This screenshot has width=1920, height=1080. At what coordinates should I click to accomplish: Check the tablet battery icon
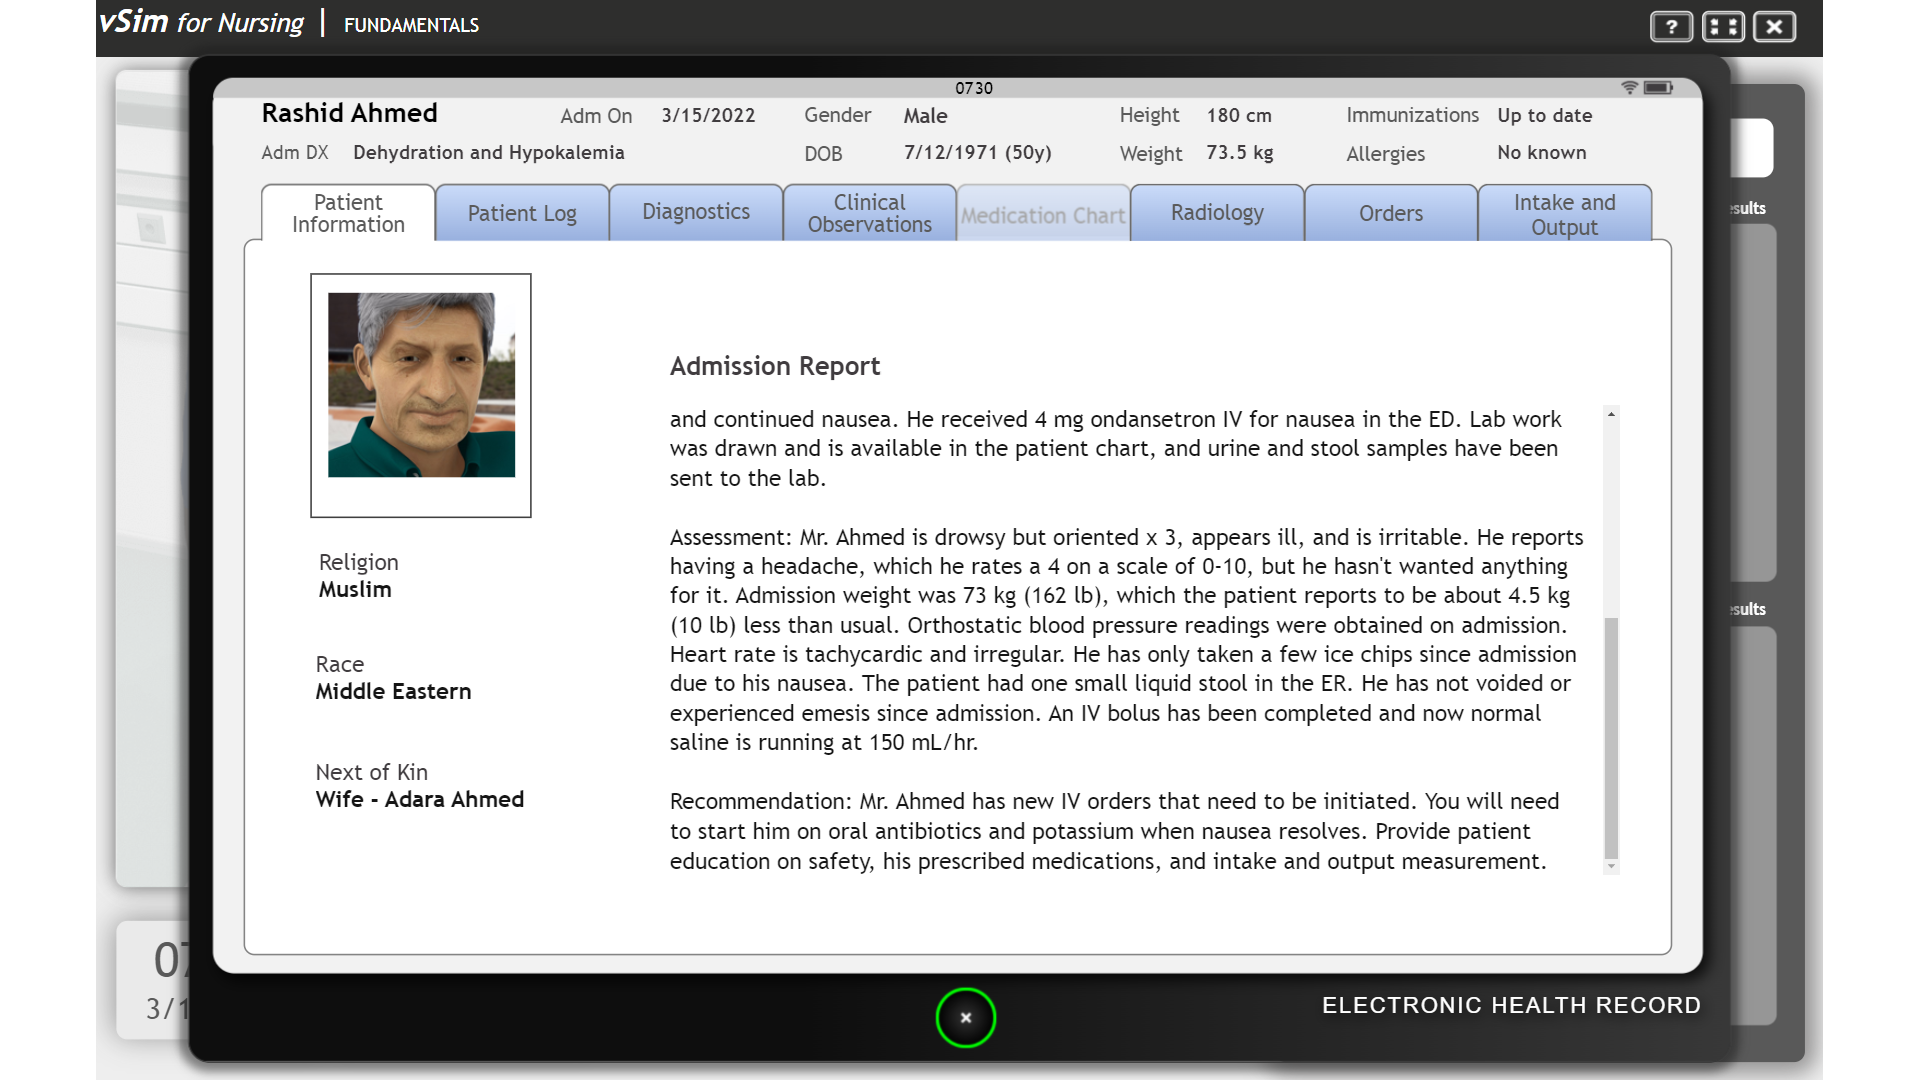1658,88
